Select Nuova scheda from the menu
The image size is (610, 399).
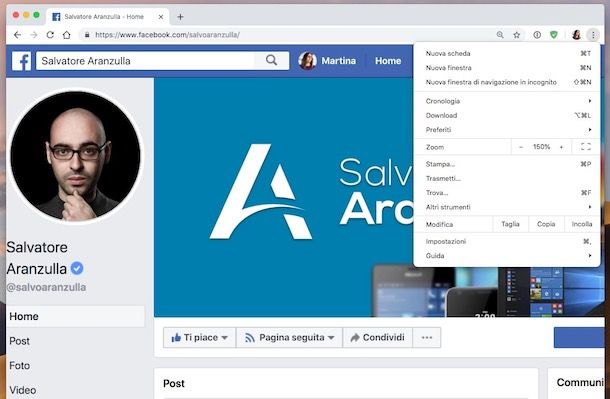click(507, 53)
